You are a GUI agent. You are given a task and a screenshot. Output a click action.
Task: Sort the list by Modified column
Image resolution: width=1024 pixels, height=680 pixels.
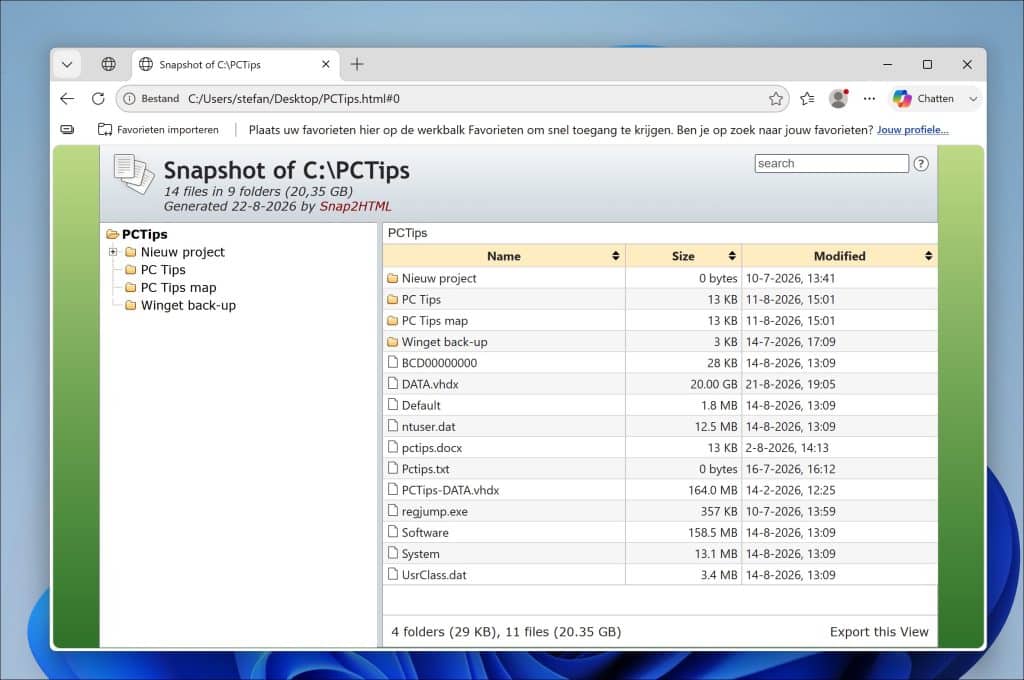(840, 256)
